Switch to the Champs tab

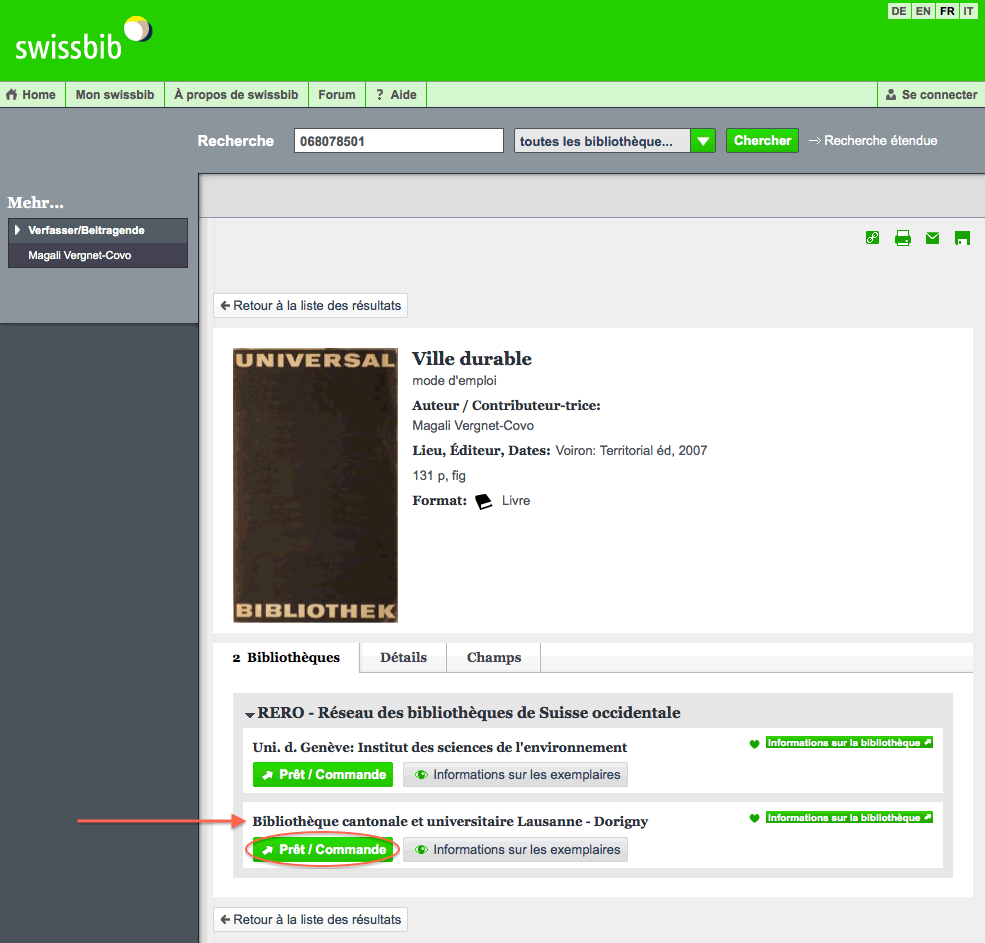click(x=494, y=658)
